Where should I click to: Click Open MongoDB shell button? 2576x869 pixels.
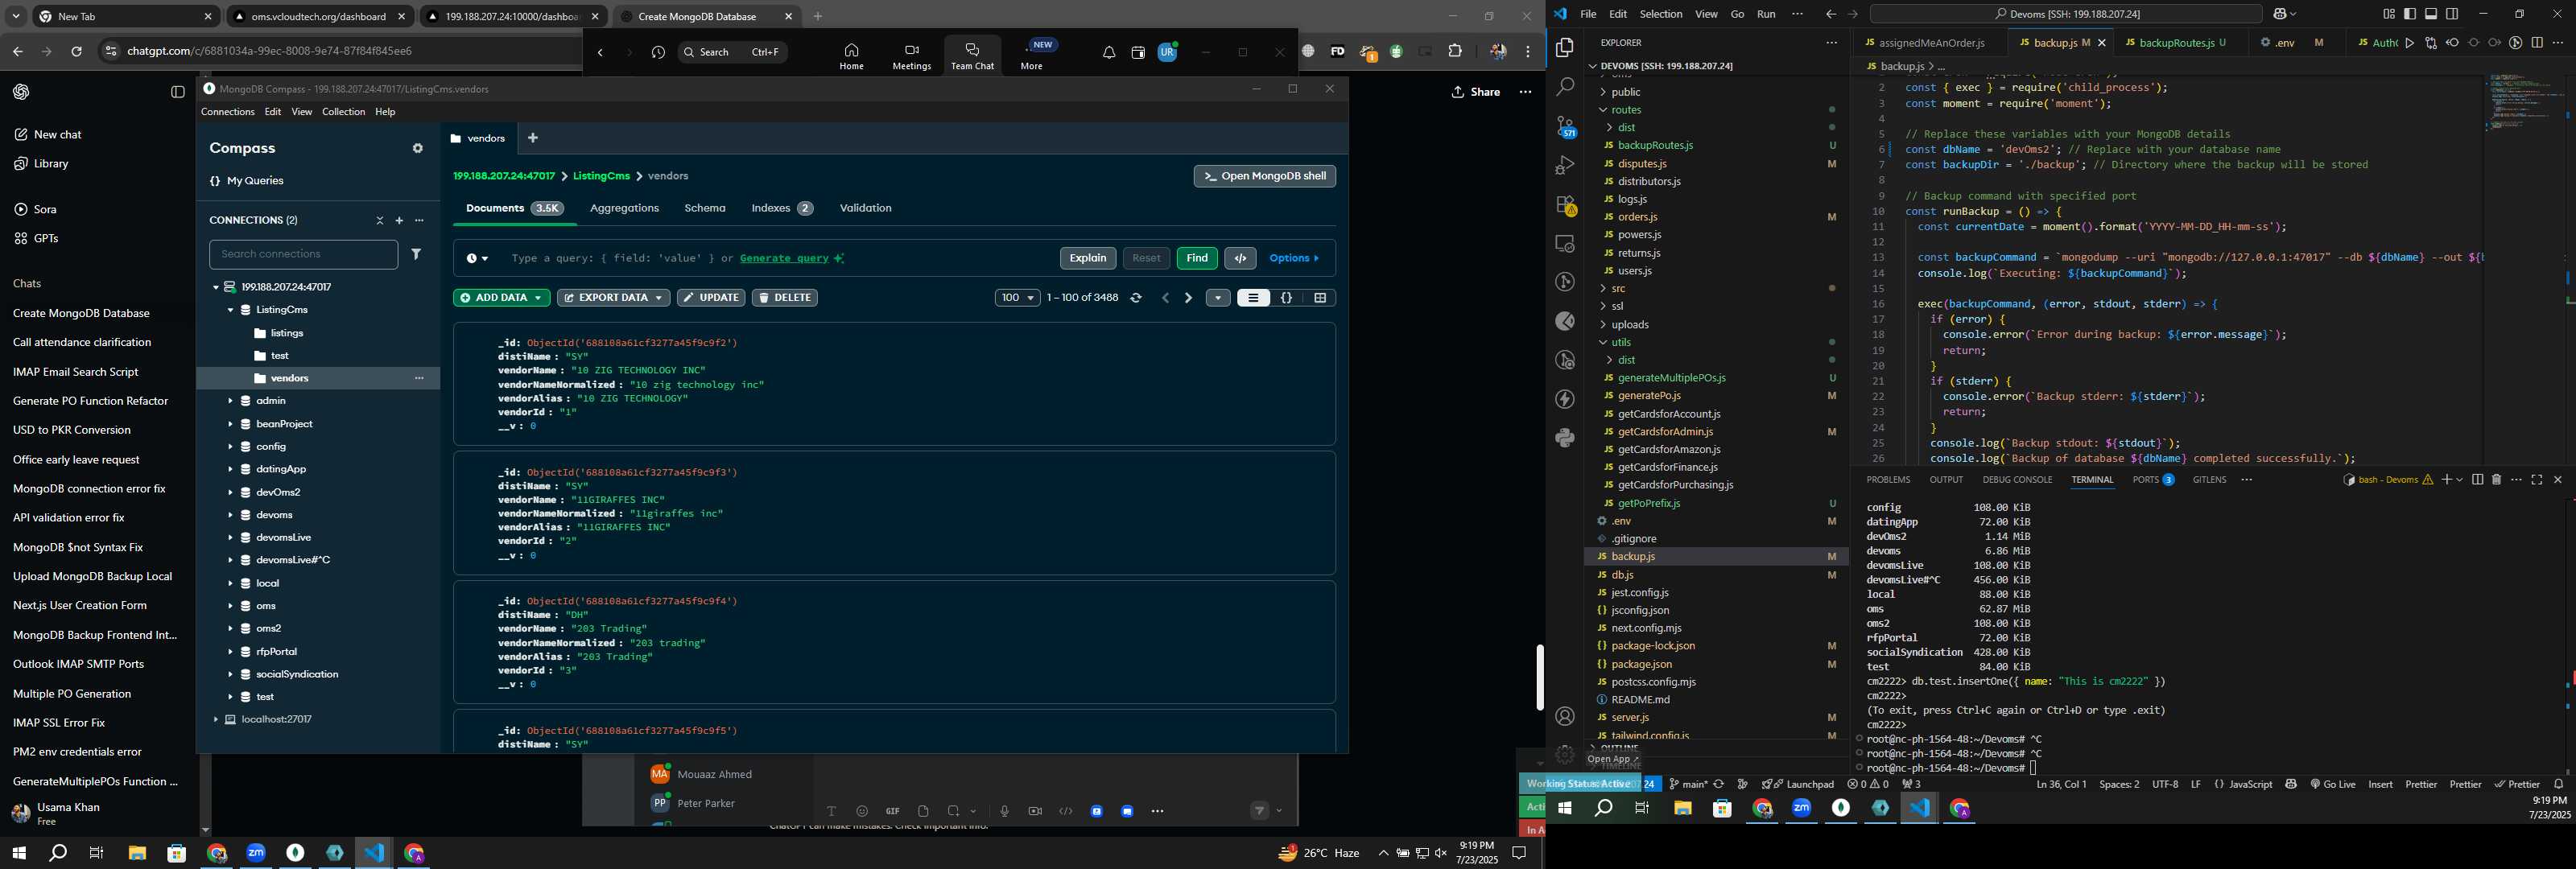pos(1265,176)
